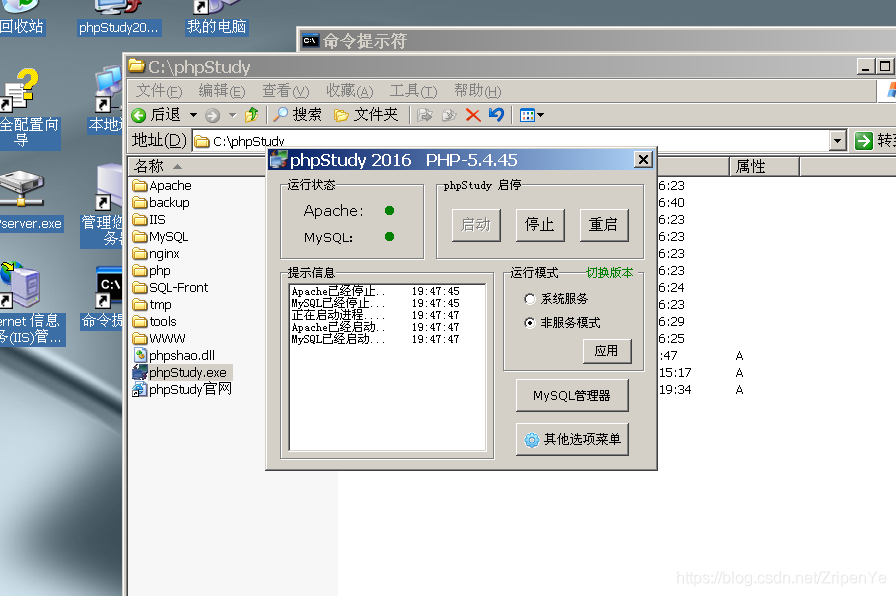The width and height of the screenshot is (896, 596).
Task: Click the Back arrow icon in Explorer toolbar
Action: tap(139, 115)
